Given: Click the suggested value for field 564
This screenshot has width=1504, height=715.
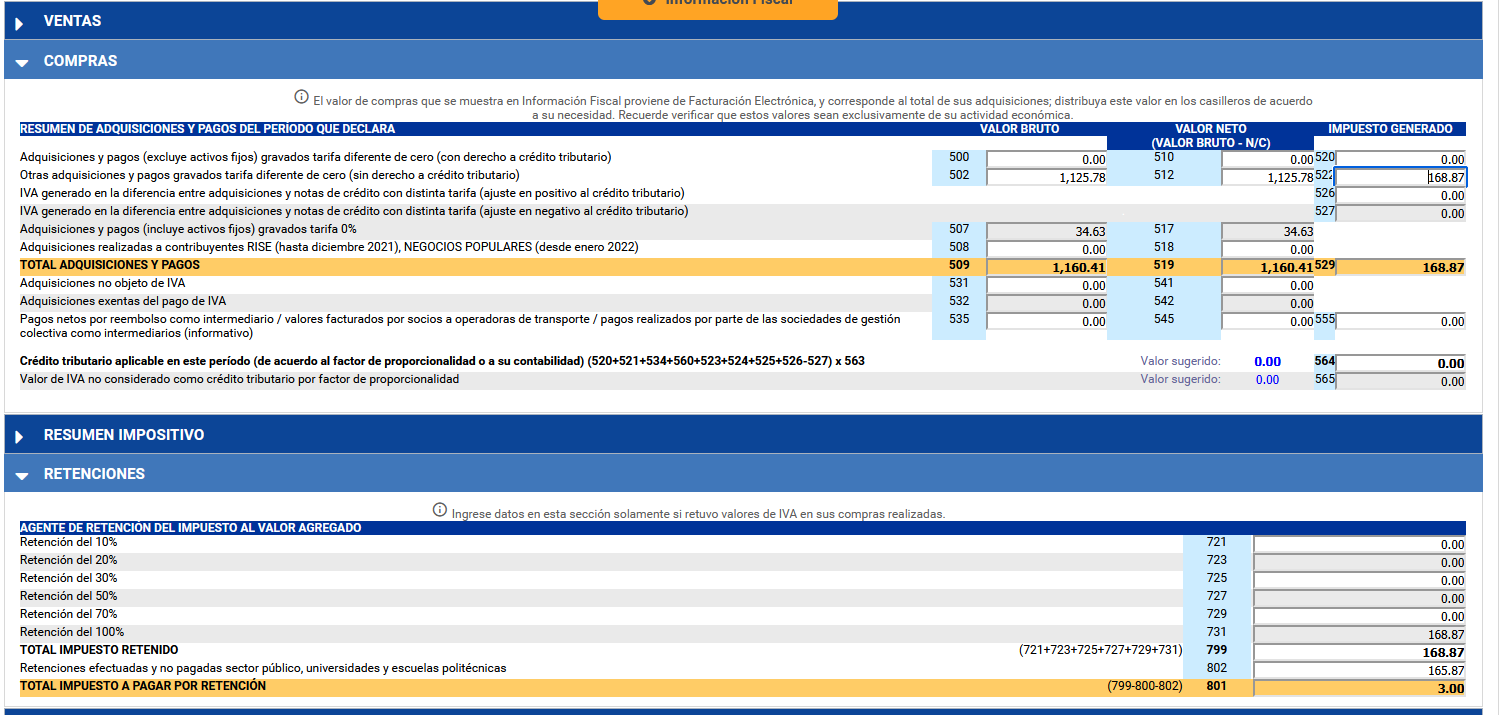Looking at the screenshot, I should pos(1267,362).
